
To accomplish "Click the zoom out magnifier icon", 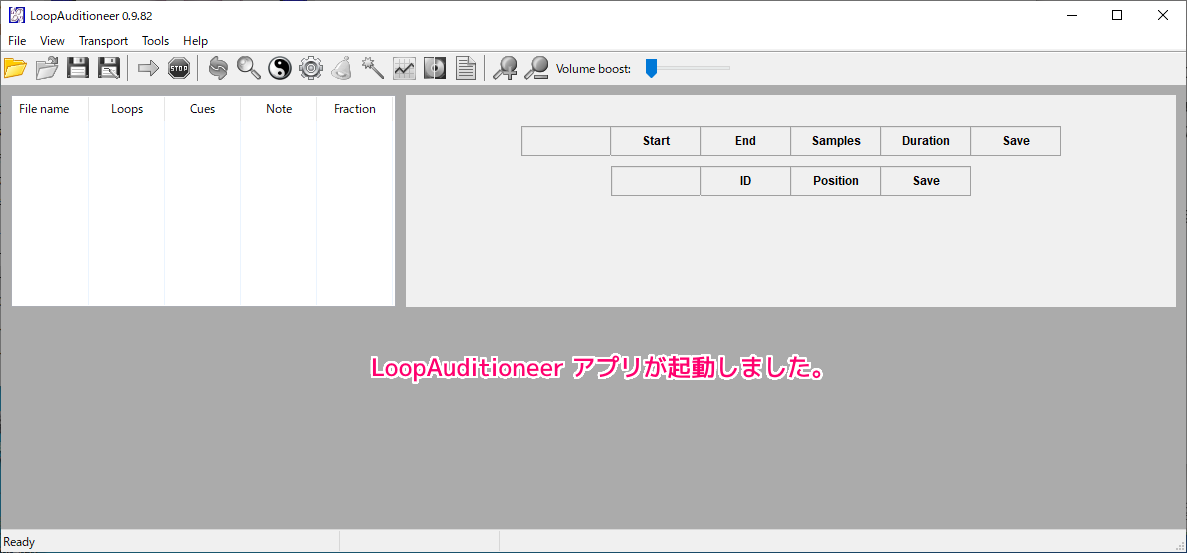I will point(537,68).
